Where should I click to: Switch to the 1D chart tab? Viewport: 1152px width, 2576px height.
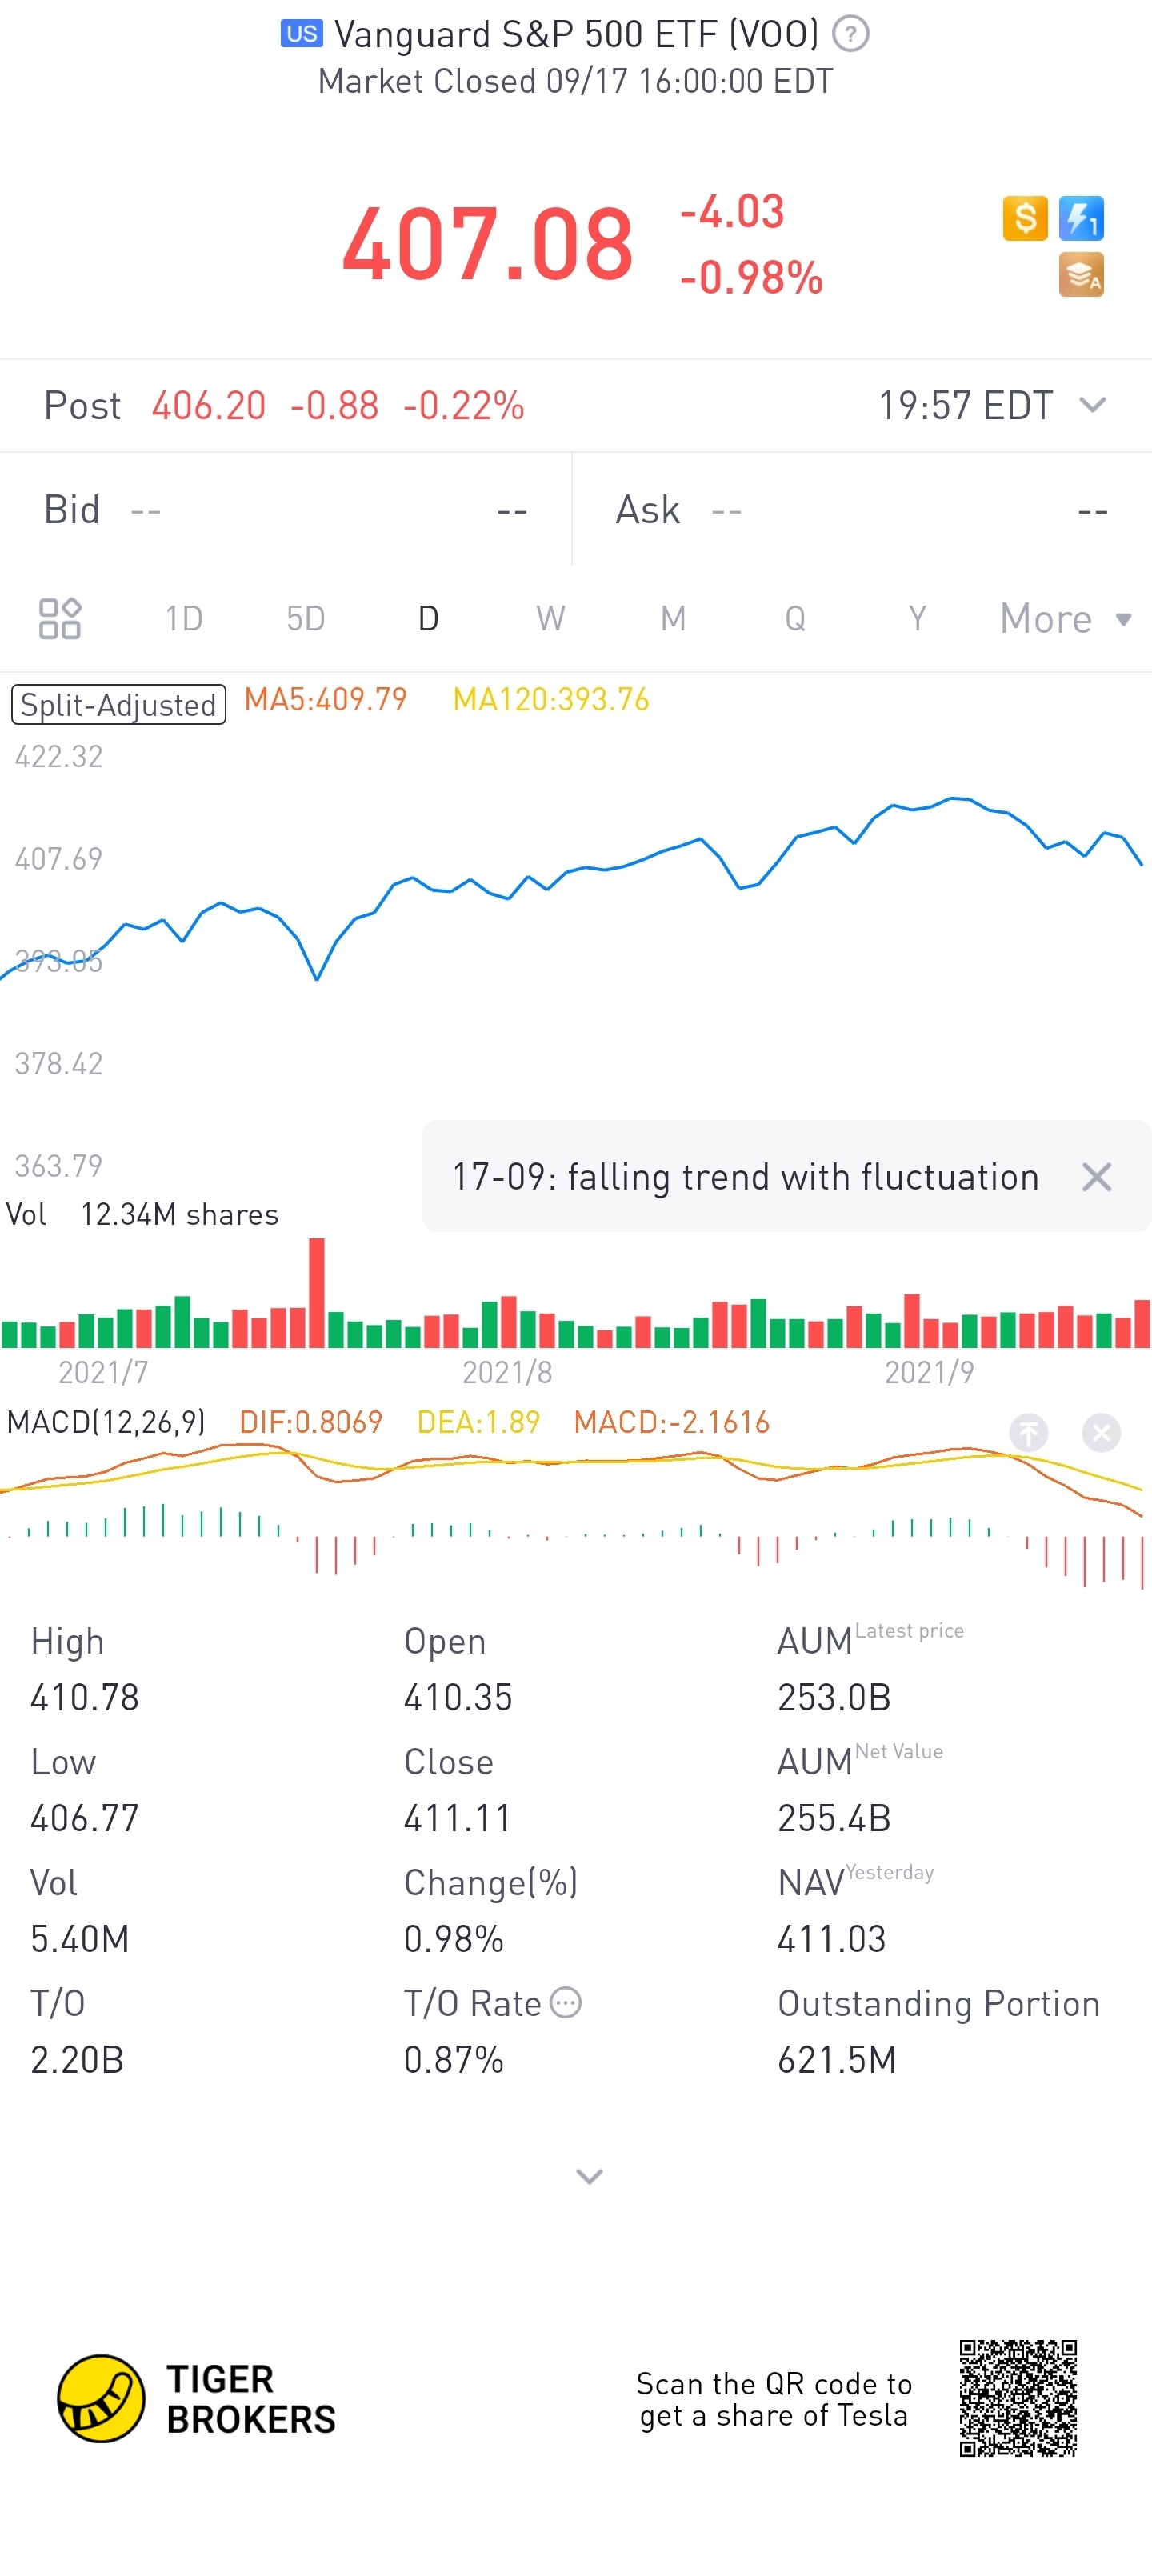(x=184, y=618)
